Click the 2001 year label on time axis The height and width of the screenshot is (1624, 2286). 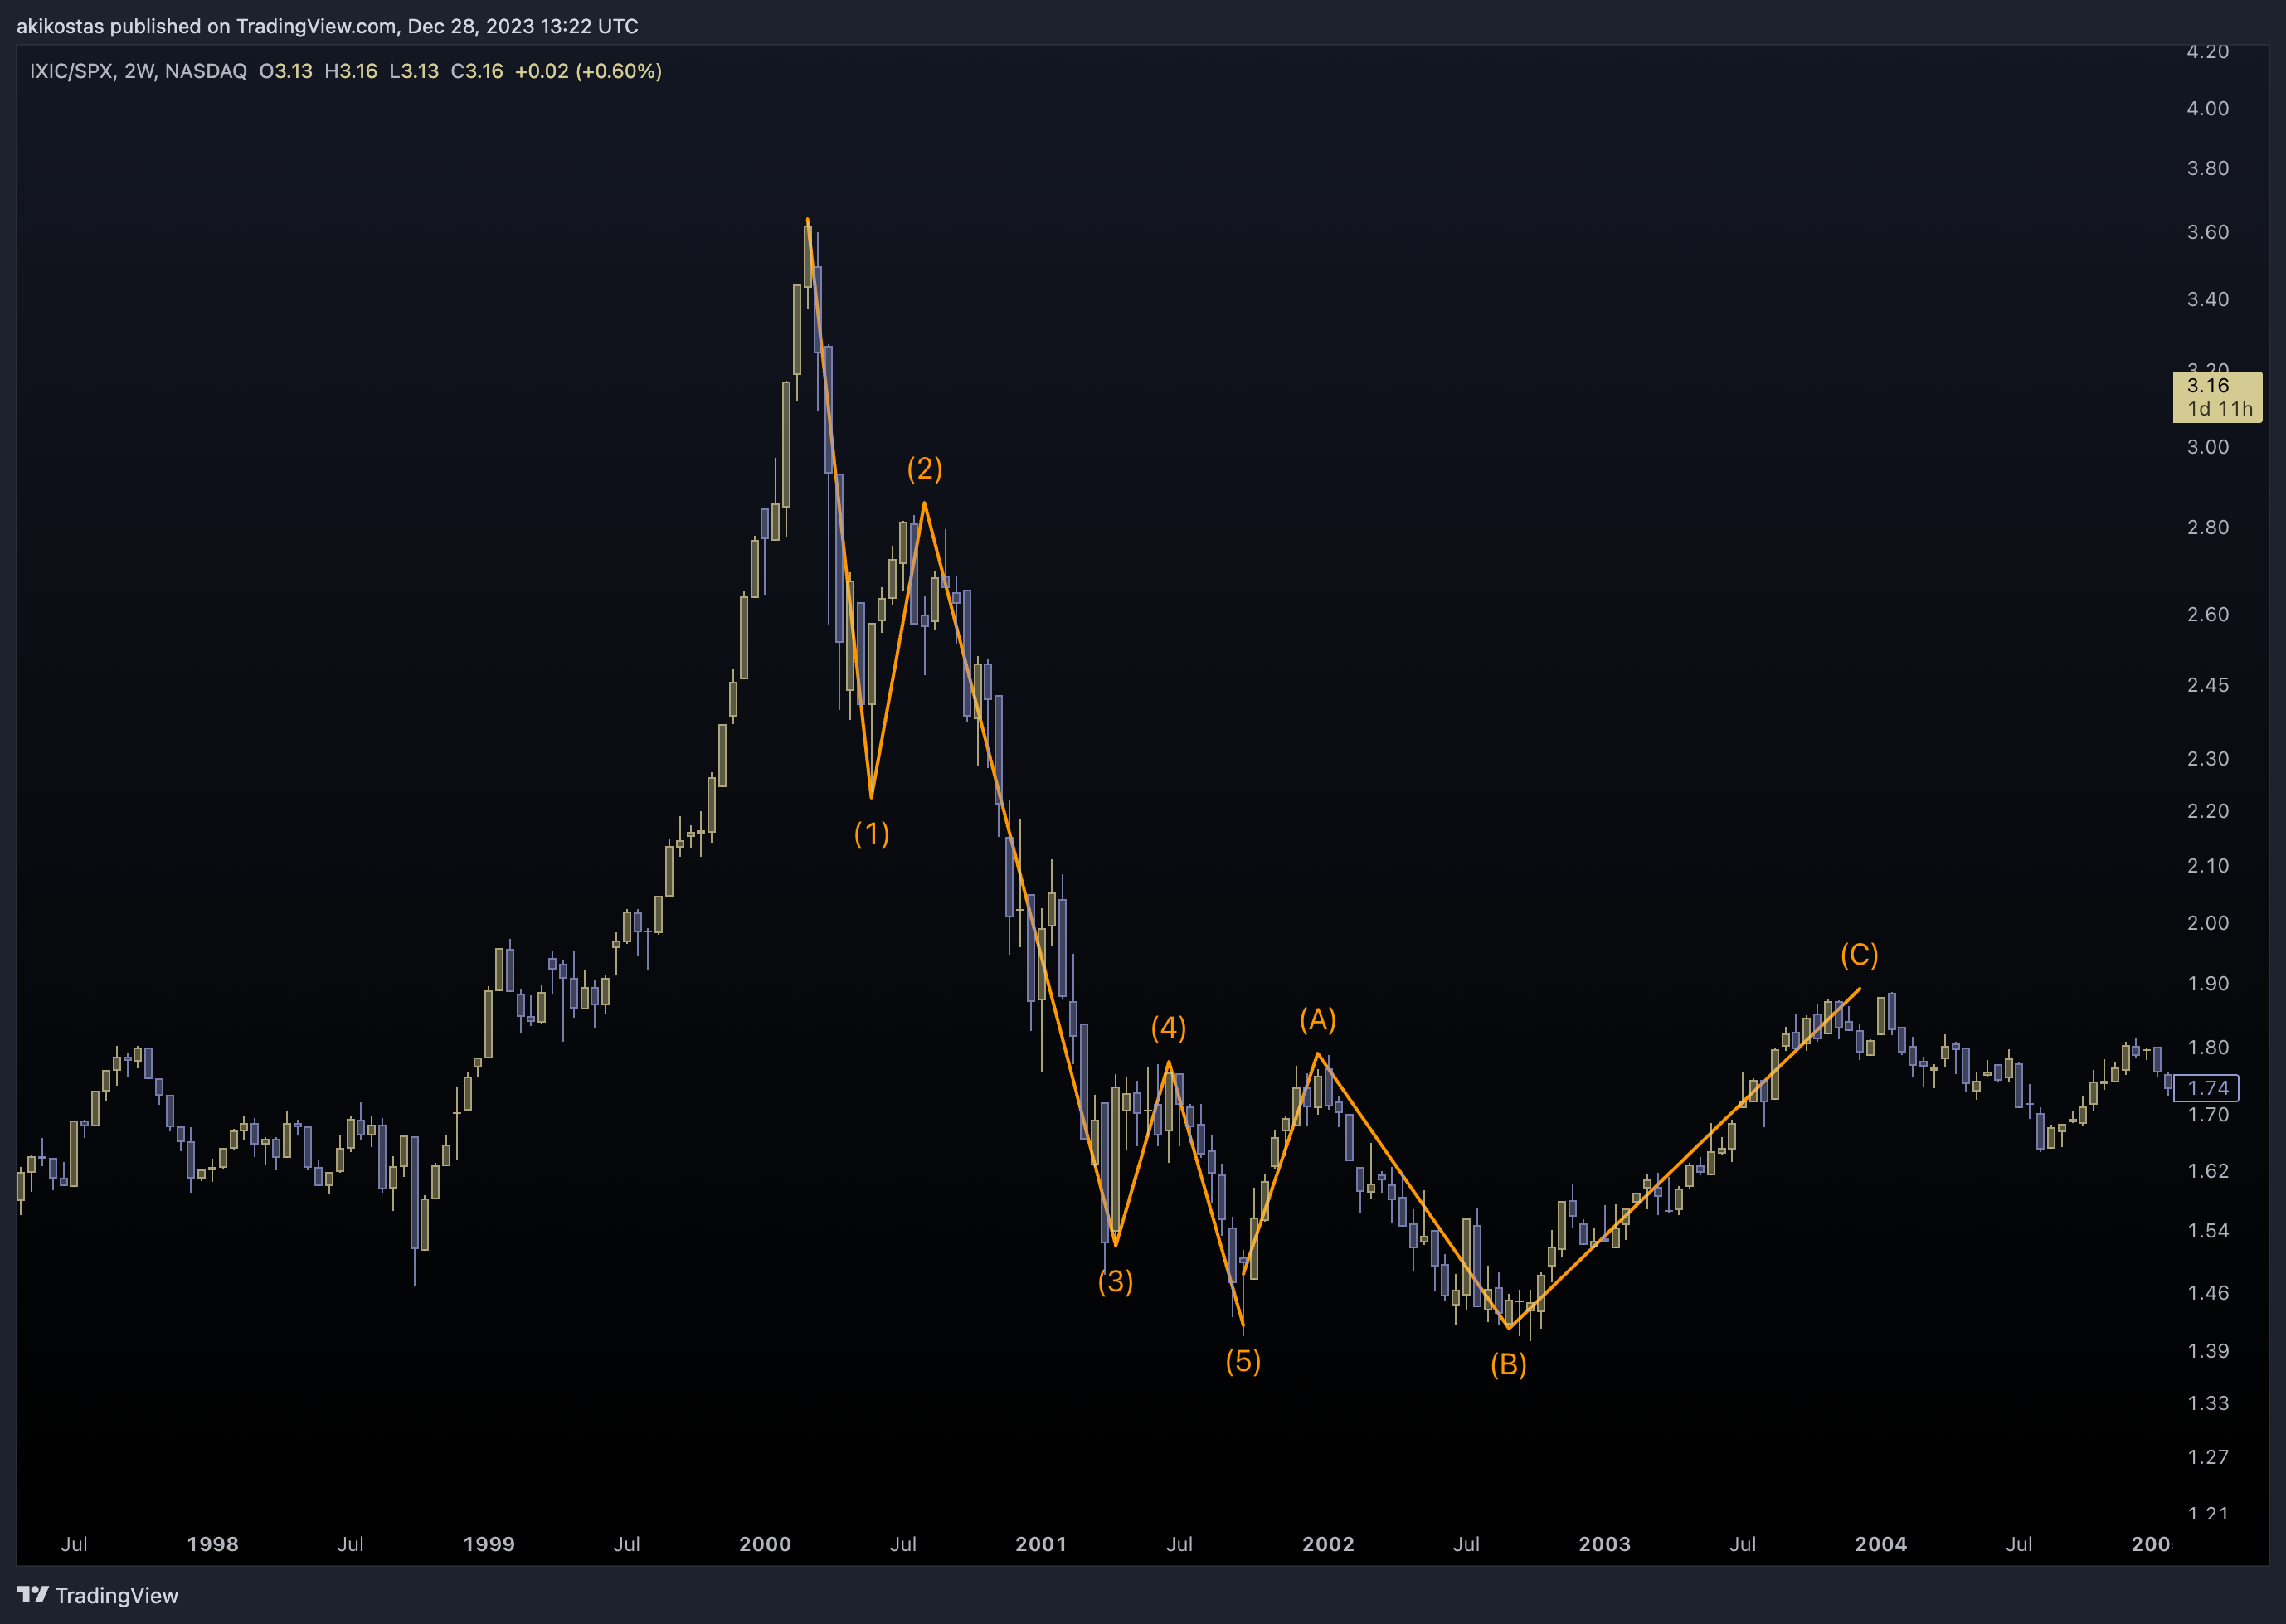point(1041,1544)
